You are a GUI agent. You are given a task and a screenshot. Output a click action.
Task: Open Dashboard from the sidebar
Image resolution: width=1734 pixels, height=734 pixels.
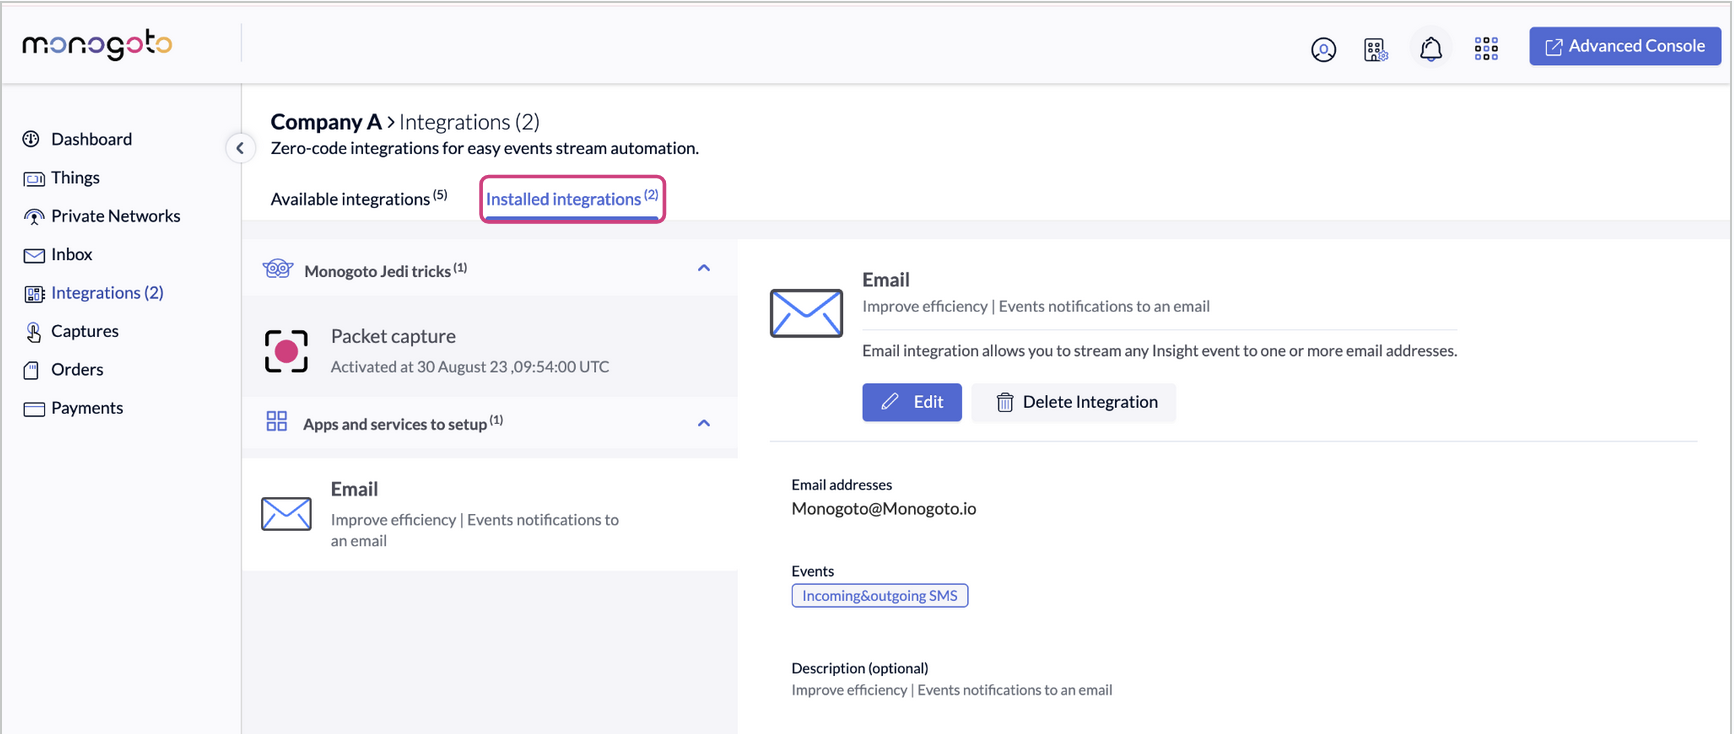[90, 139]
